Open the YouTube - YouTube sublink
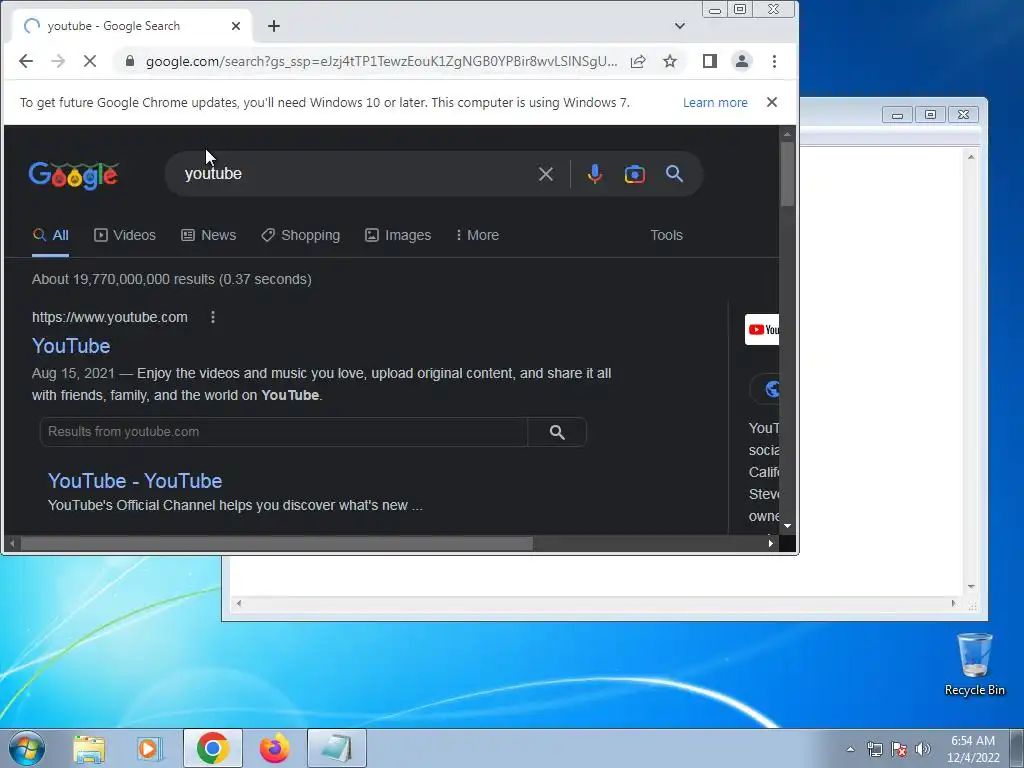The width and height of the screenshot is (1024, 768). (x=135, y=481)
